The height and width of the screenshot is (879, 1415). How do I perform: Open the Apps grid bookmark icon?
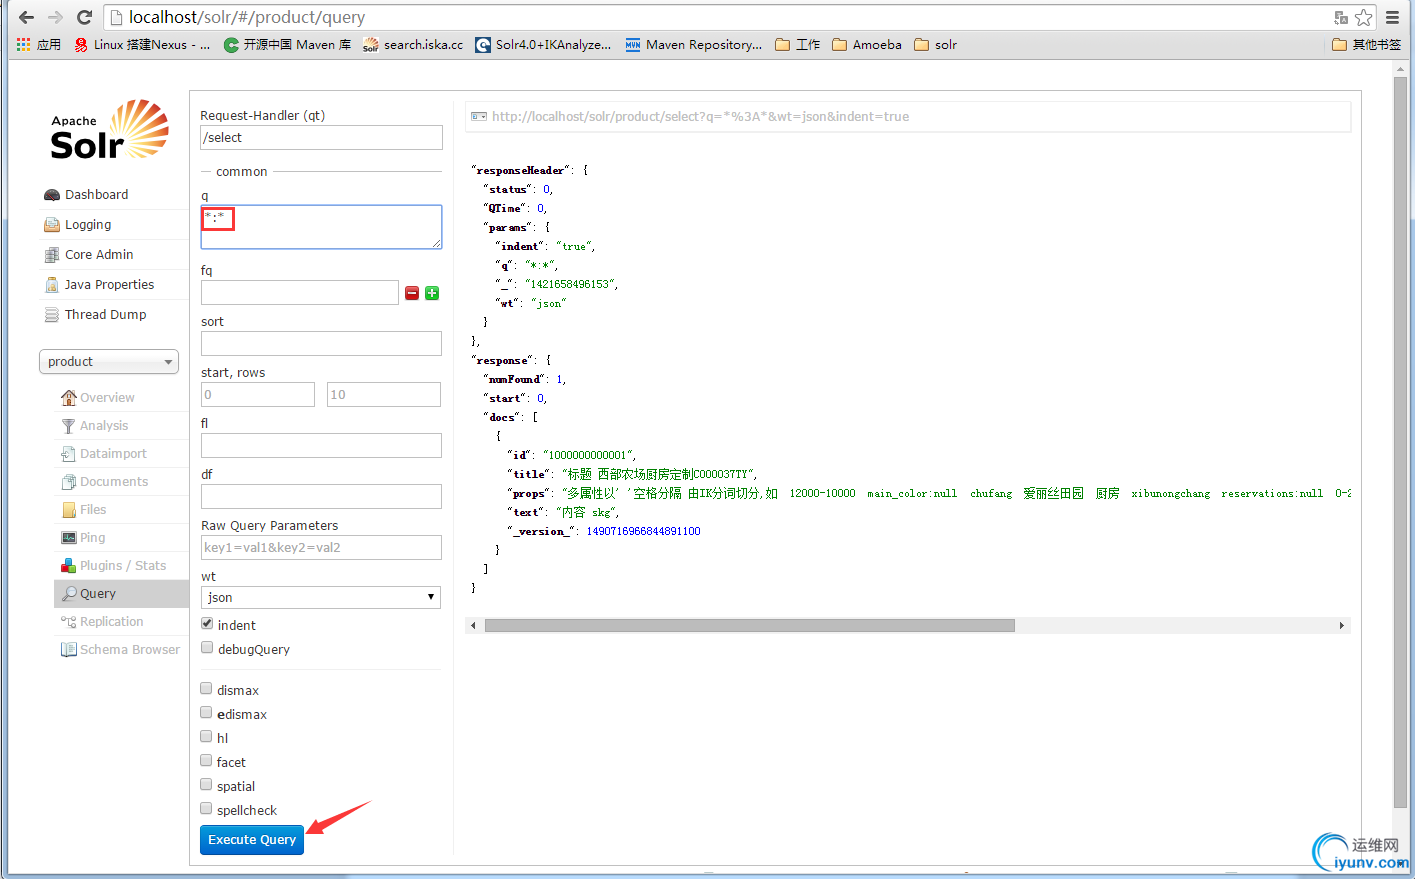[x=24, y=44]
